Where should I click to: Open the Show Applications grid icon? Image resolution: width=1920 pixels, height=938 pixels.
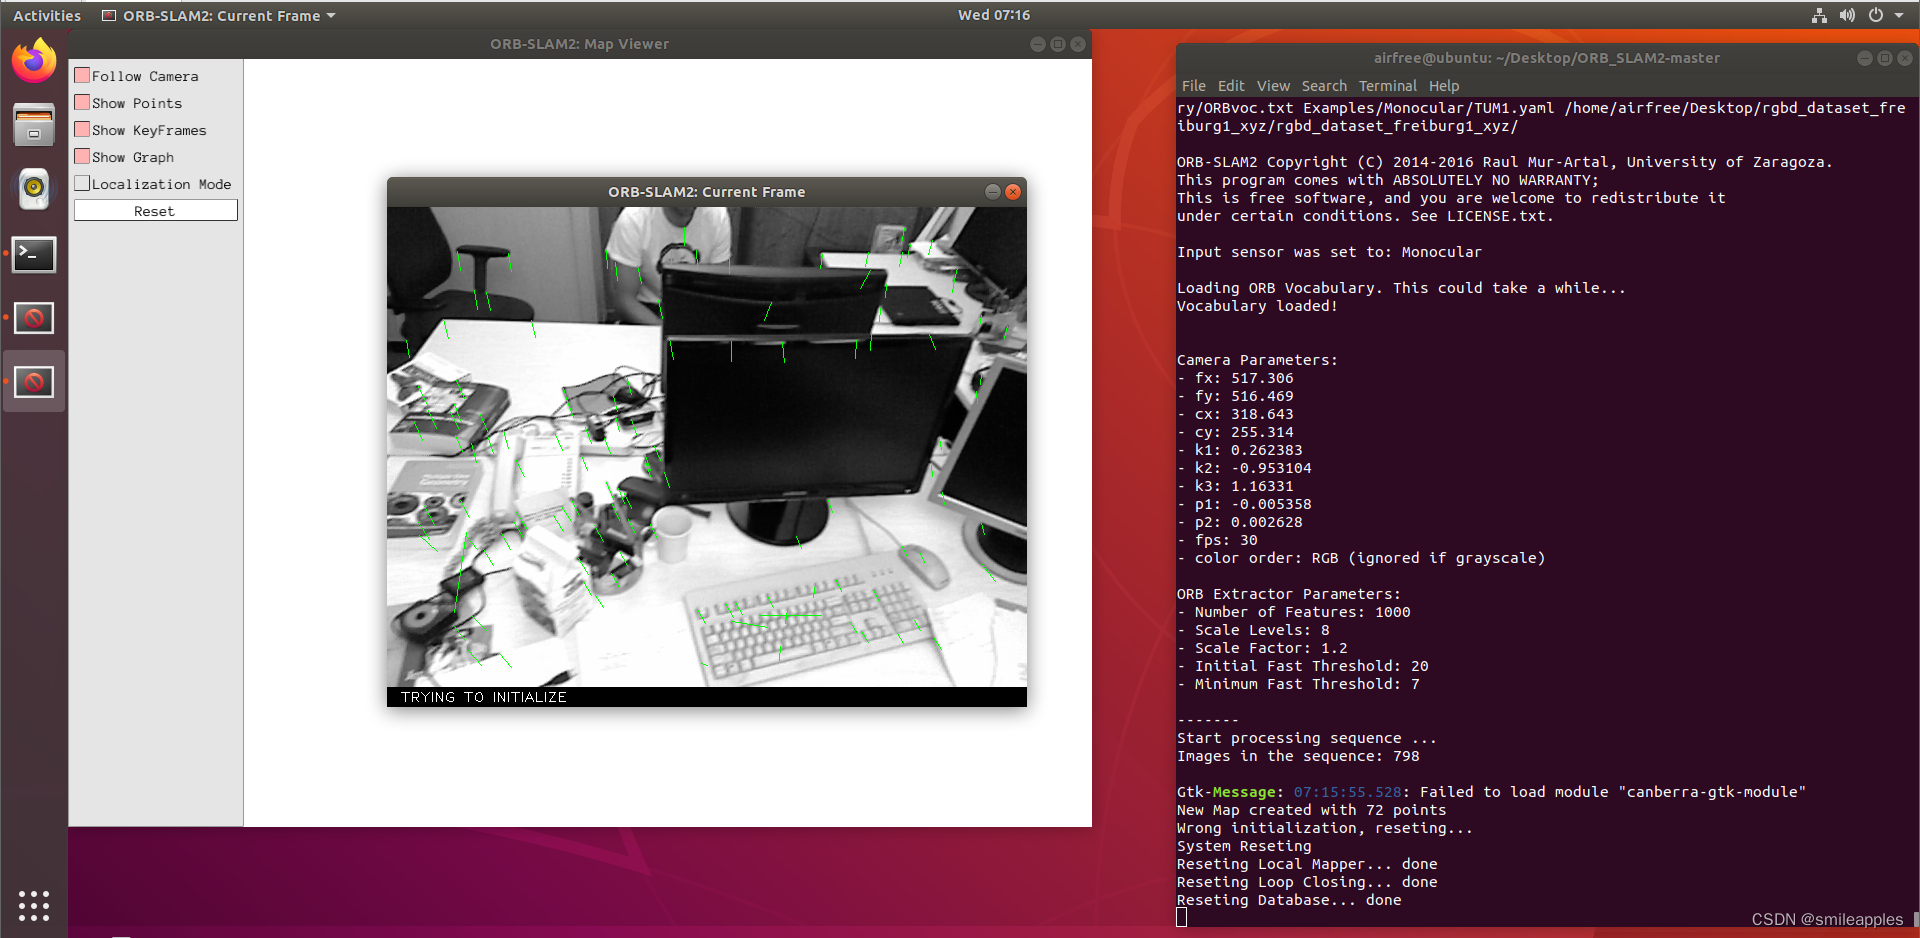34,905
